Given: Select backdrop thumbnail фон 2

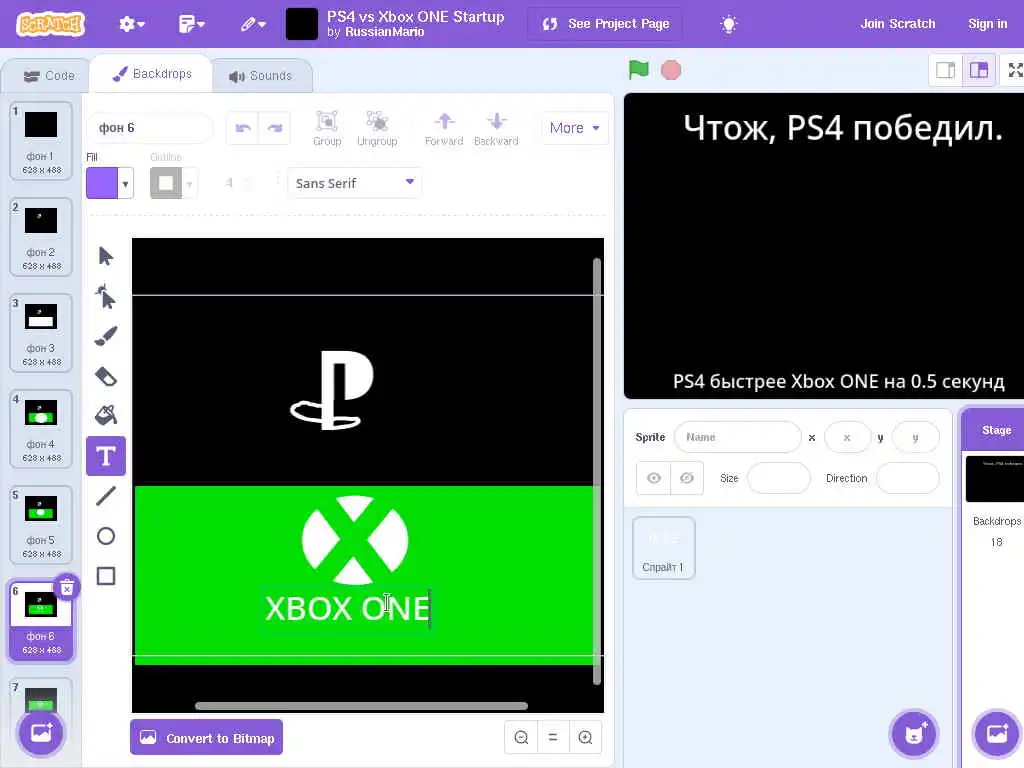Looking at the screenshot, I should click(x=41, y=236).
